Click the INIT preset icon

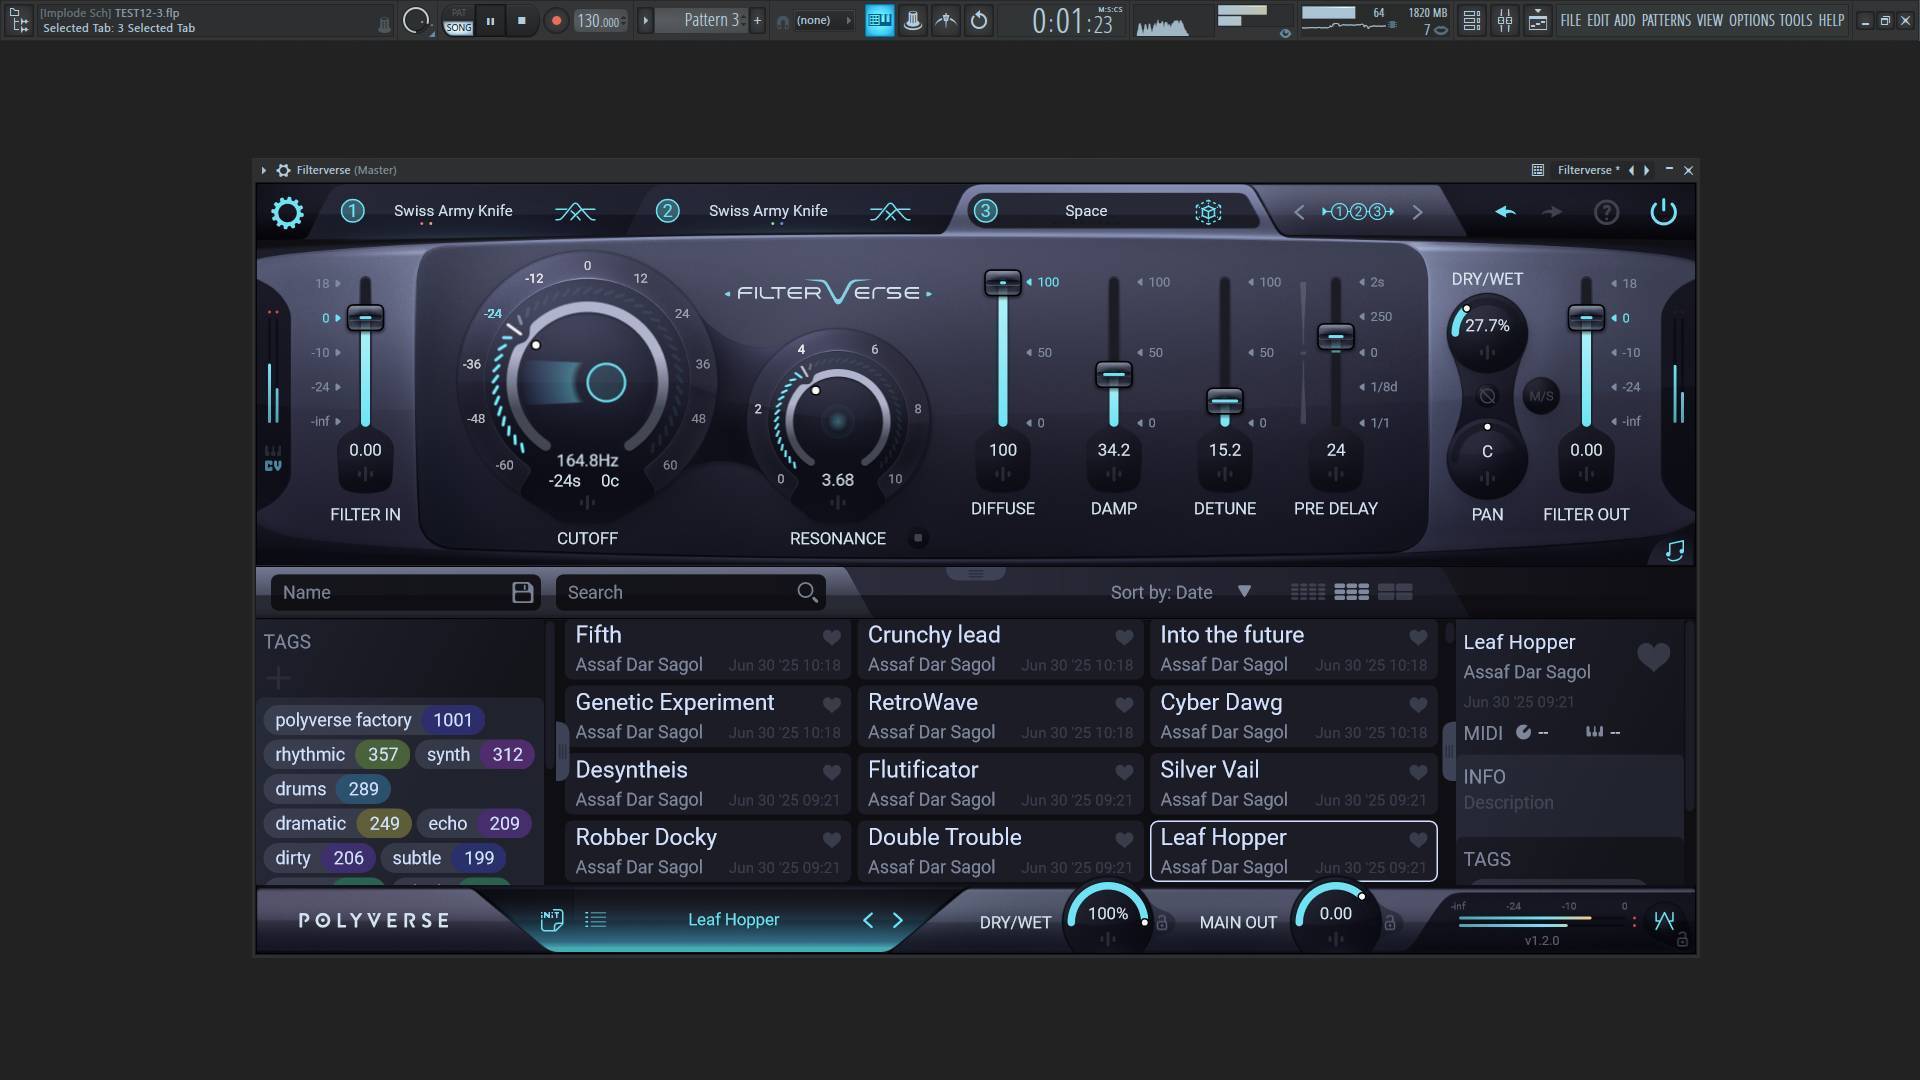point(552,920)
